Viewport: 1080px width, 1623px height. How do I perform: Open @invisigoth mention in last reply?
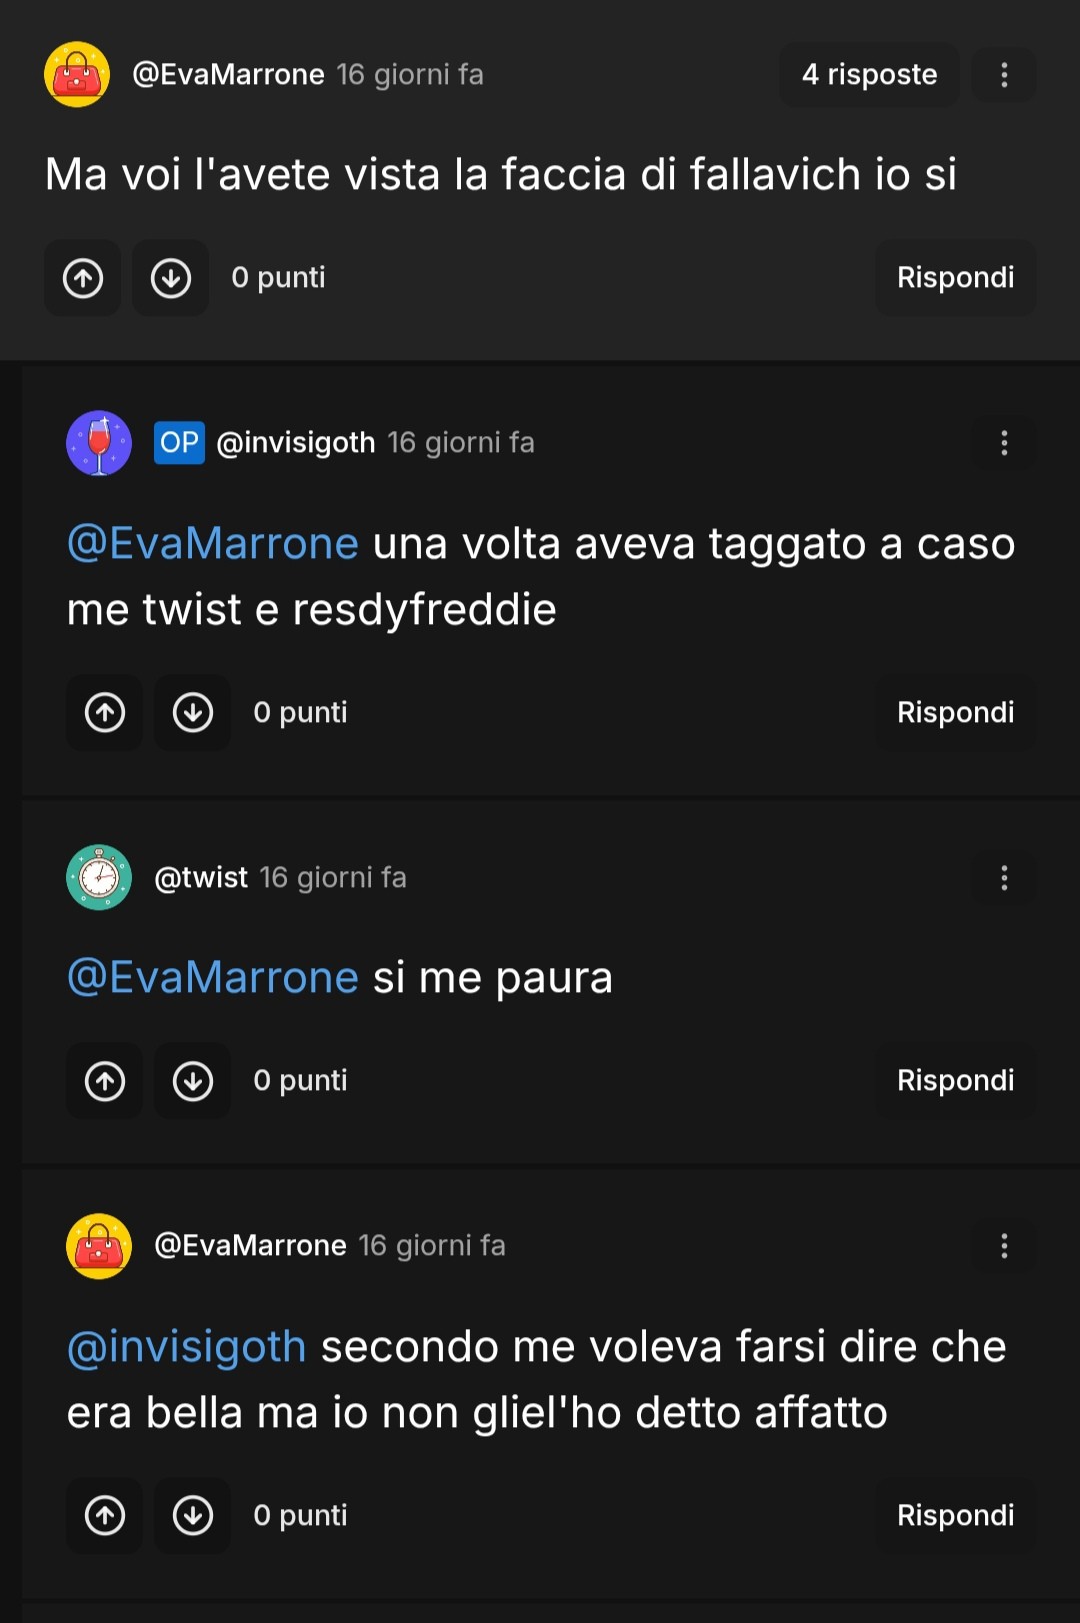187,1347
